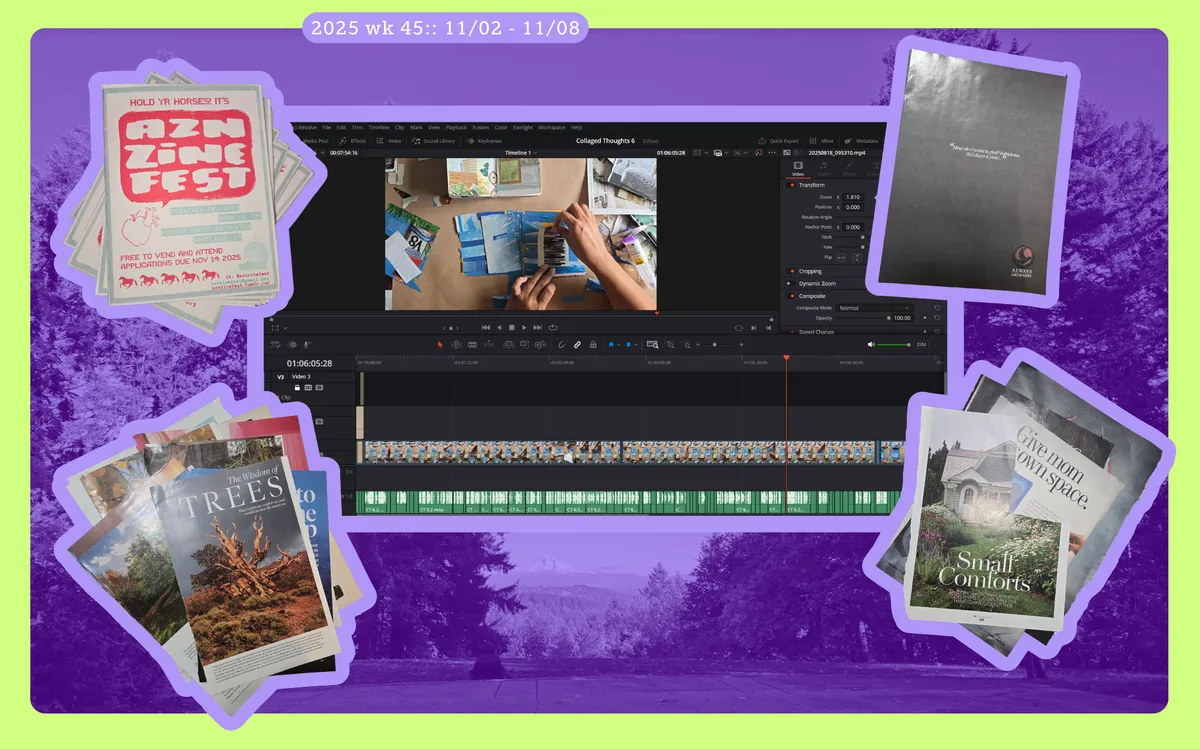Select the normal selection arrow mode
This screenshot has height=749, width=1200.
pos(438,344)
